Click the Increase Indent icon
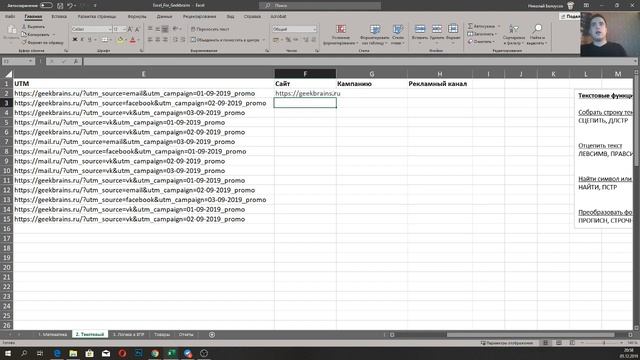This screenshot has height=360, width=640. 183,40
